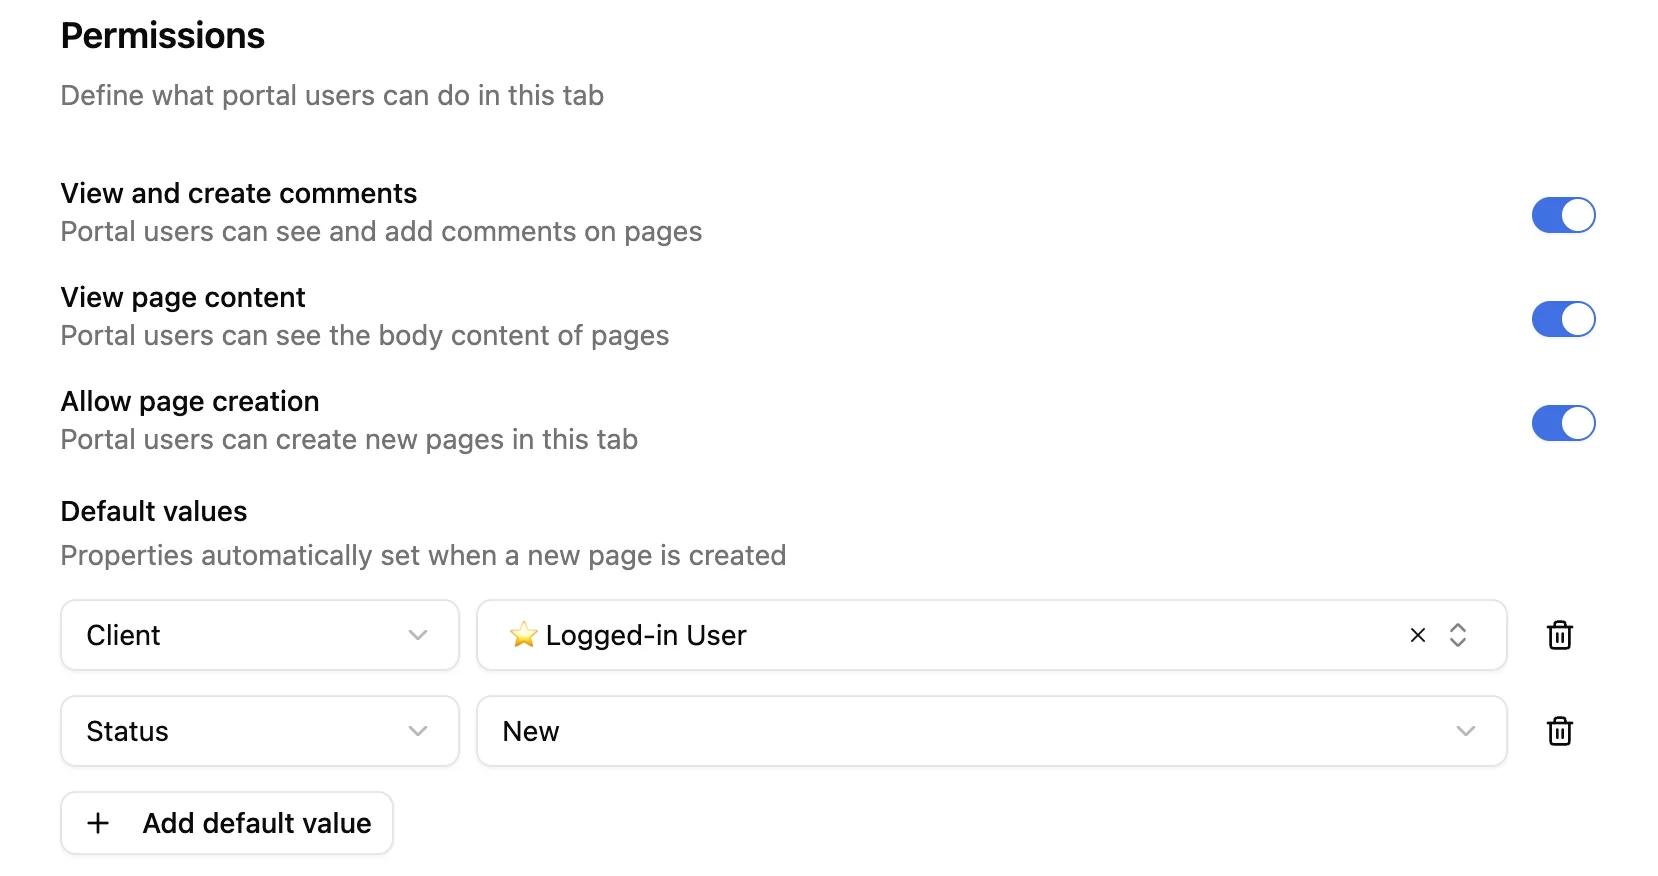Click the star icon beside Logged-in User

click(x=523, y=635)
